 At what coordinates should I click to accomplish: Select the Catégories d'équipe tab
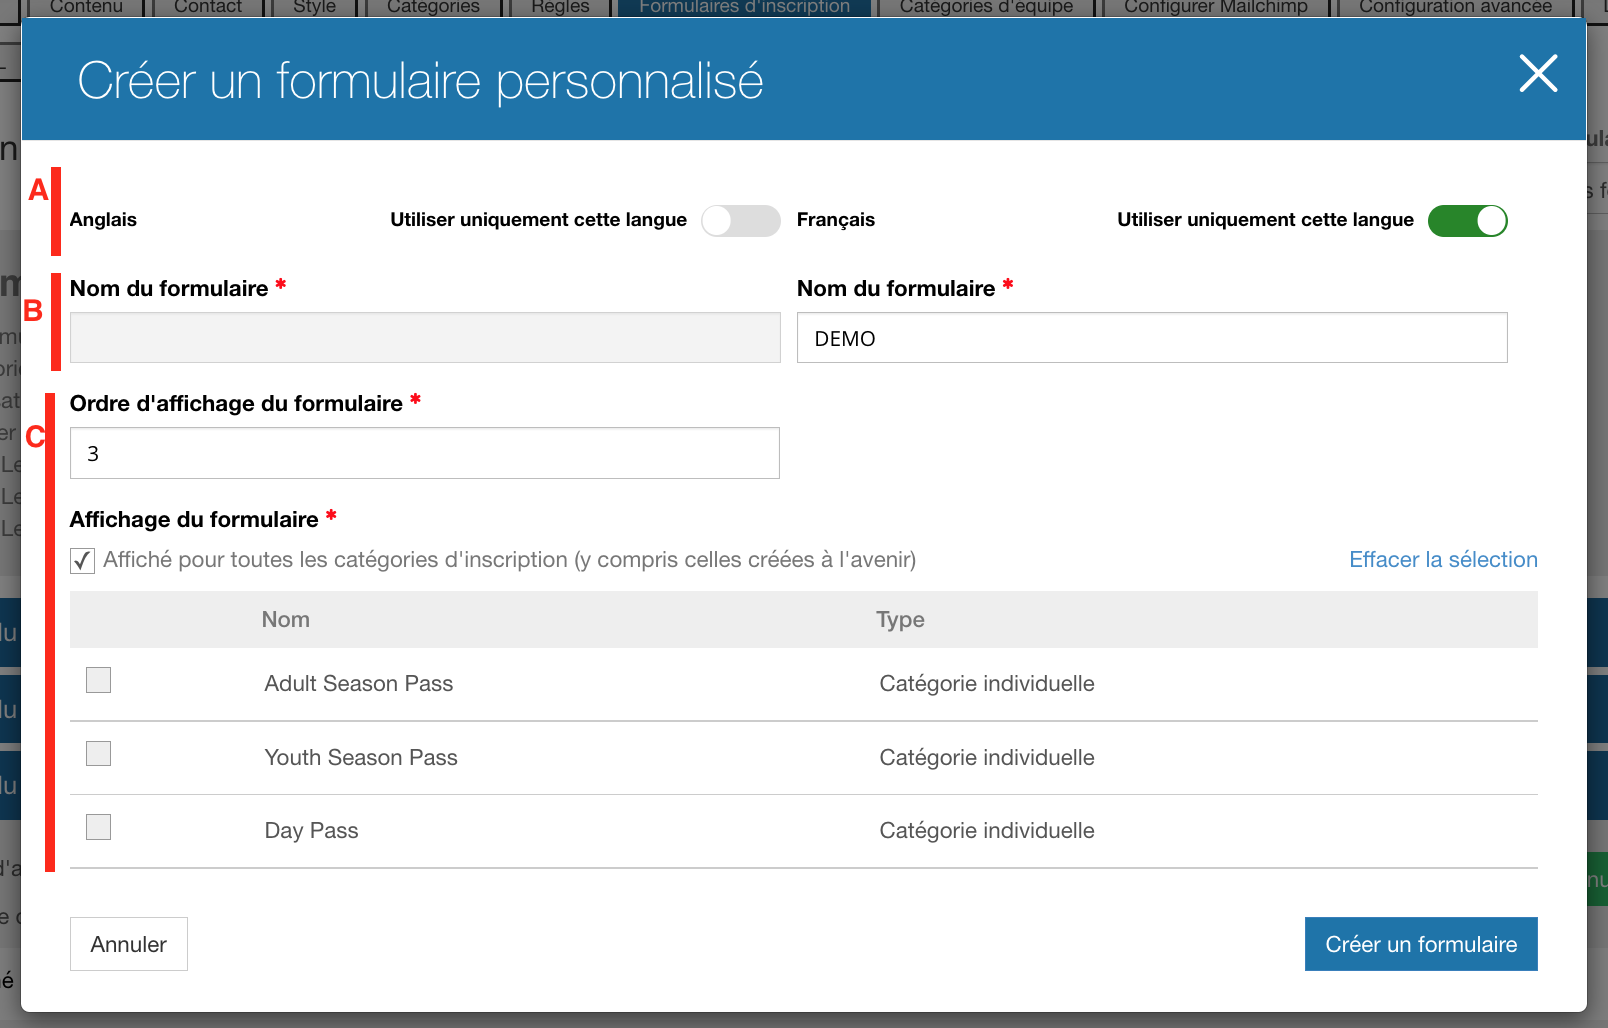986,7
